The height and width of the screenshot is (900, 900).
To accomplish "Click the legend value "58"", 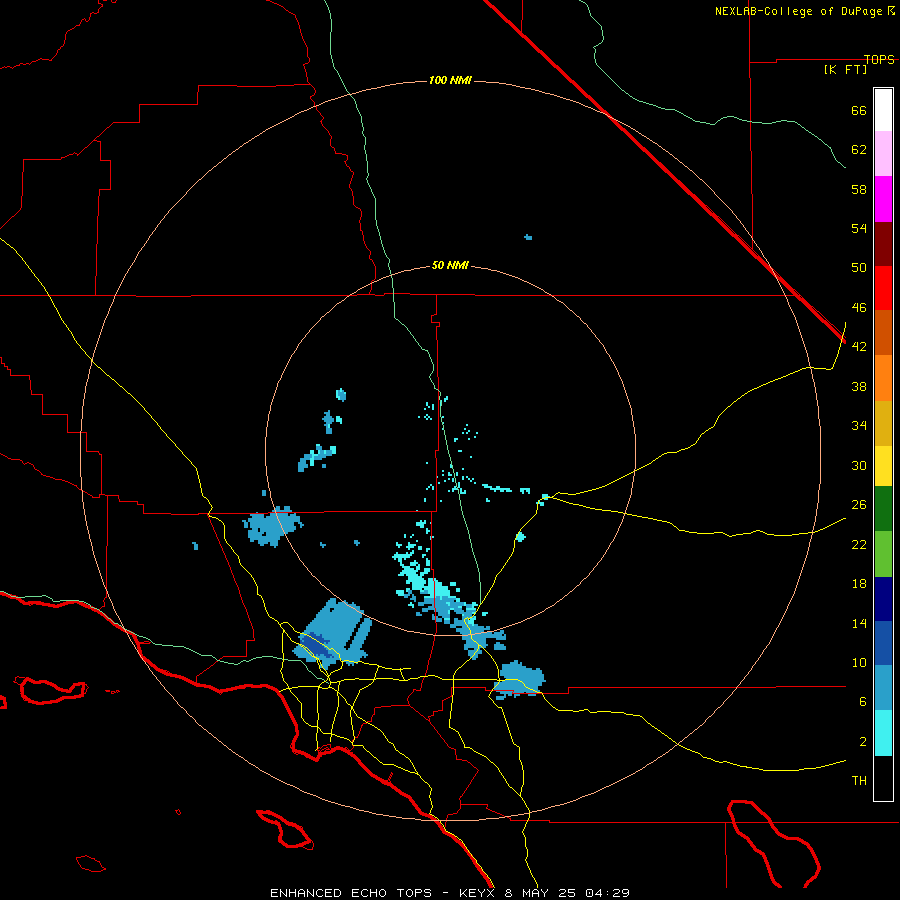I will click(x=859, y=189).
